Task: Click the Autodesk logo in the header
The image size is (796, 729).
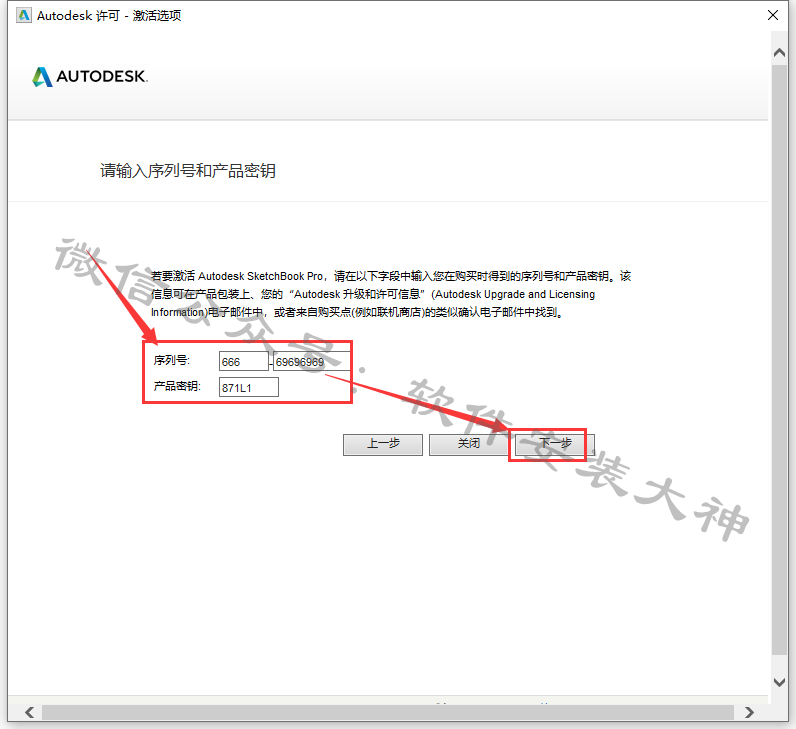Action: pos(90,77)
